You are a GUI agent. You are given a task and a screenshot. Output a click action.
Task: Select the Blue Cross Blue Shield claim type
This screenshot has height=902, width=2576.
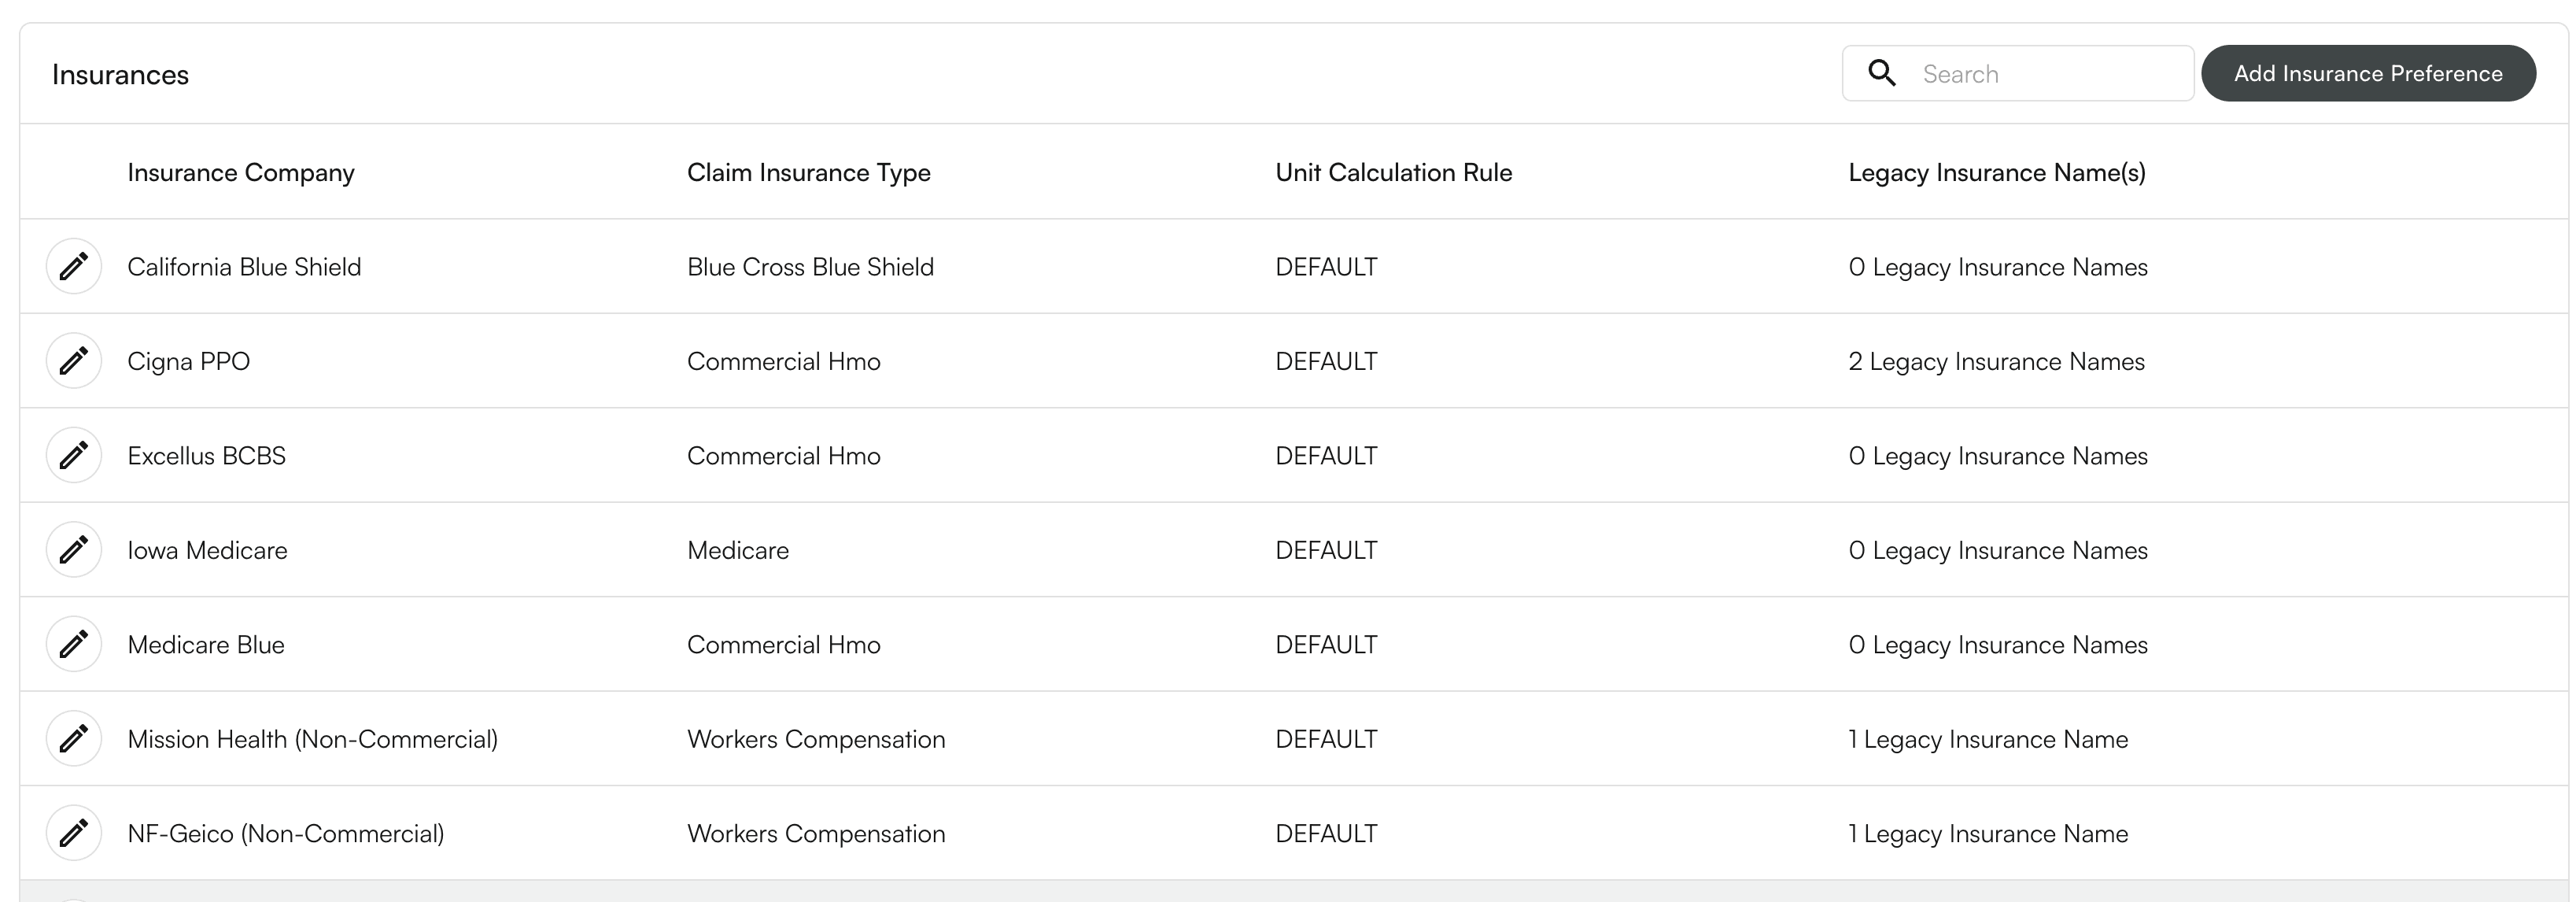810,266
